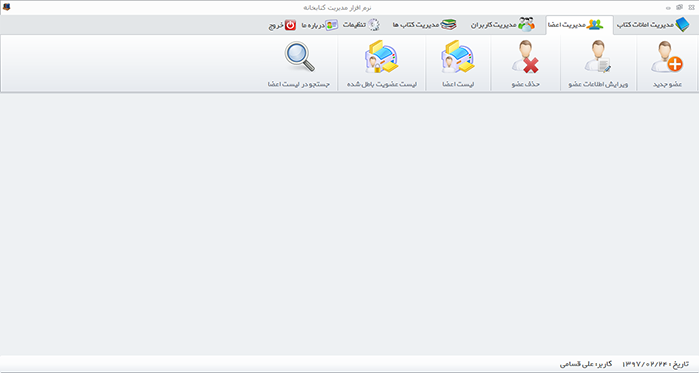Open لیست عضویت باطل شده (cancelled memberships)
Screen dimensions: 699x373
pos(382,63)
